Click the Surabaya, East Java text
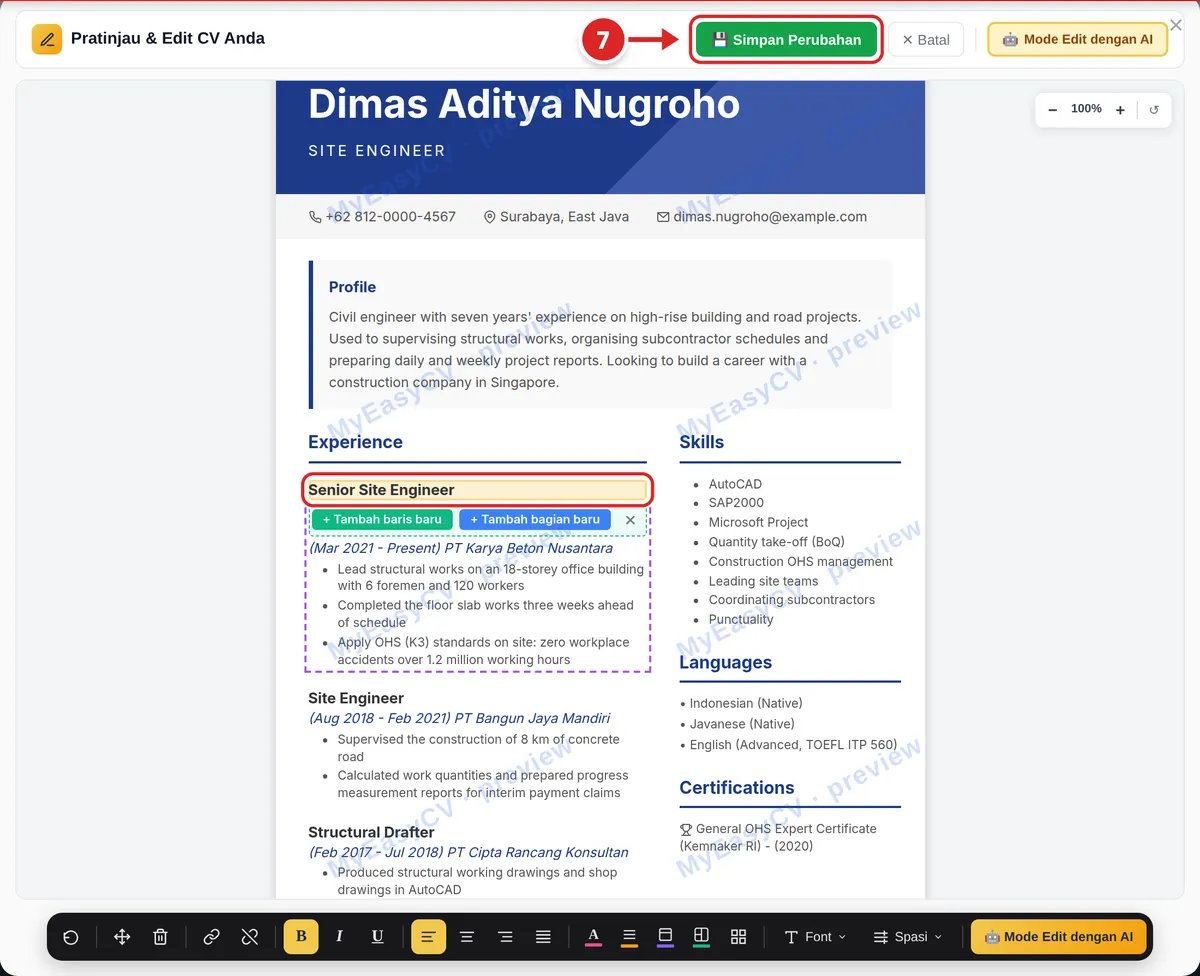1200x976 pixels. point(564,217)
